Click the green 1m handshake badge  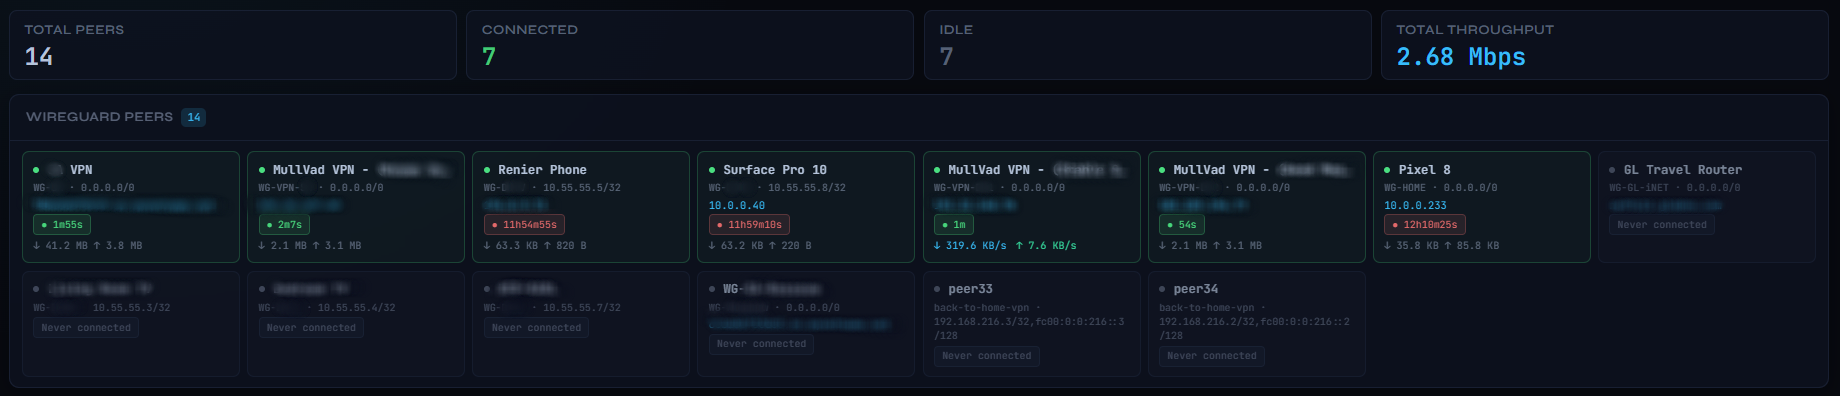954,225
